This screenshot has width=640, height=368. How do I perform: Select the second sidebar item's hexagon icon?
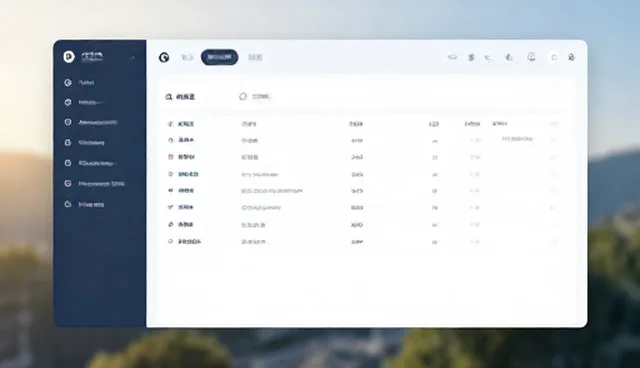(x=68, y=102)
